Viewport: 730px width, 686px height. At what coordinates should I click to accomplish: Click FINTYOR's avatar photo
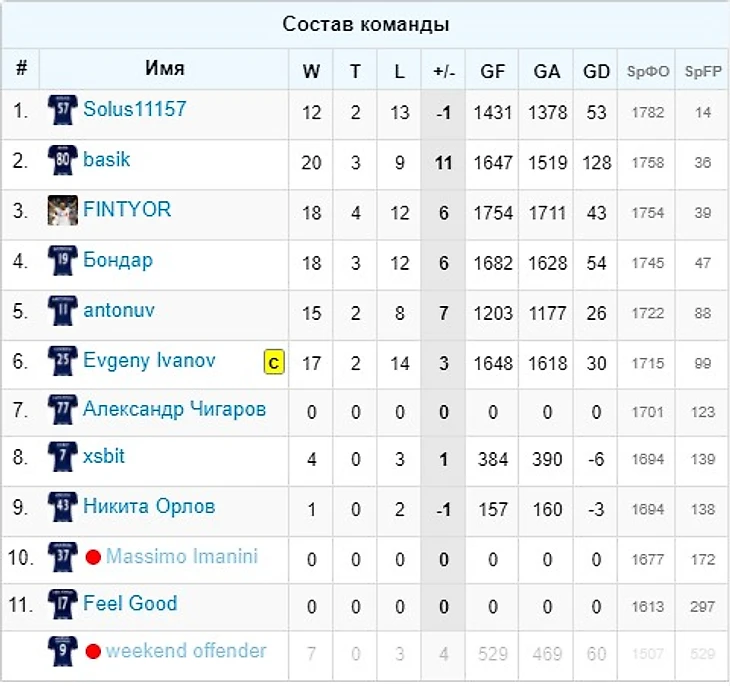click(x=62, y=210)
